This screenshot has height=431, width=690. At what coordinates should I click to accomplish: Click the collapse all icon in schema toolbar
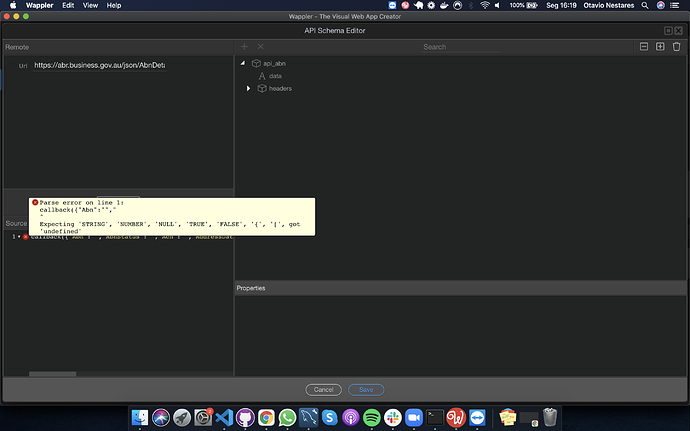(644, 47)
